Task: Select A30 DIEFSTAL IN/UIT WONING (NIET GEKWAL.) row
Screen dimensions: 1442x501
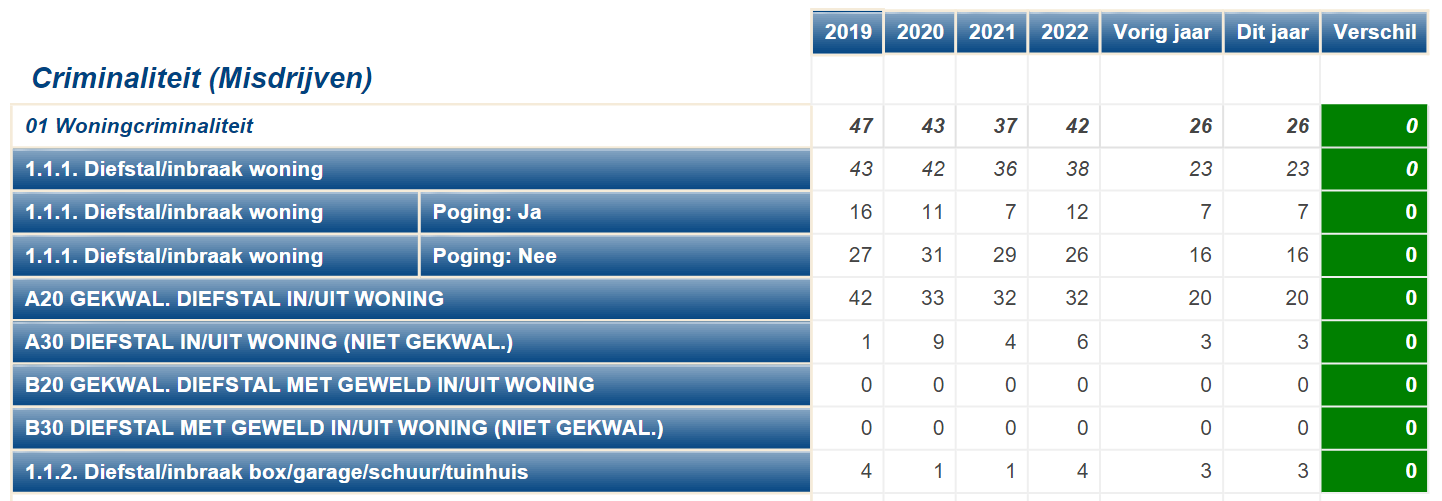Action: pos(411,342)
